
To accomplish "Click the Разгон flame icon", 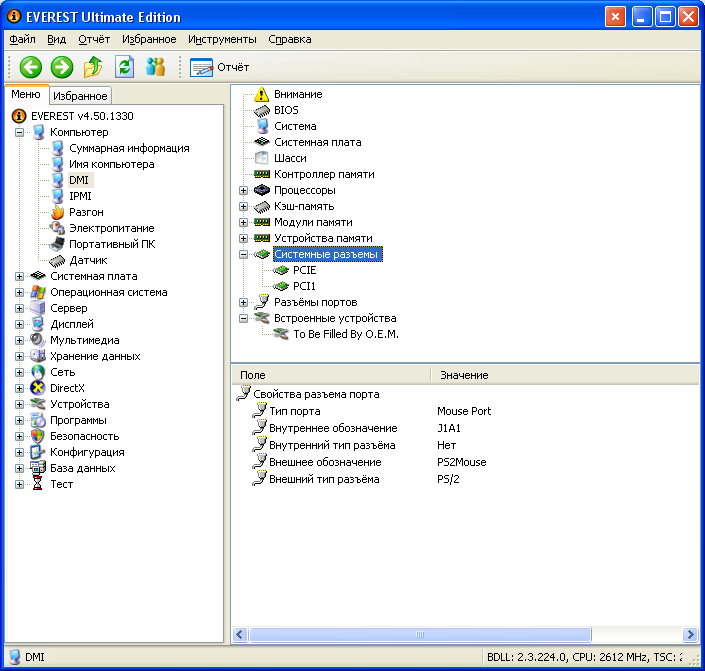I will (x=57, y=212).
